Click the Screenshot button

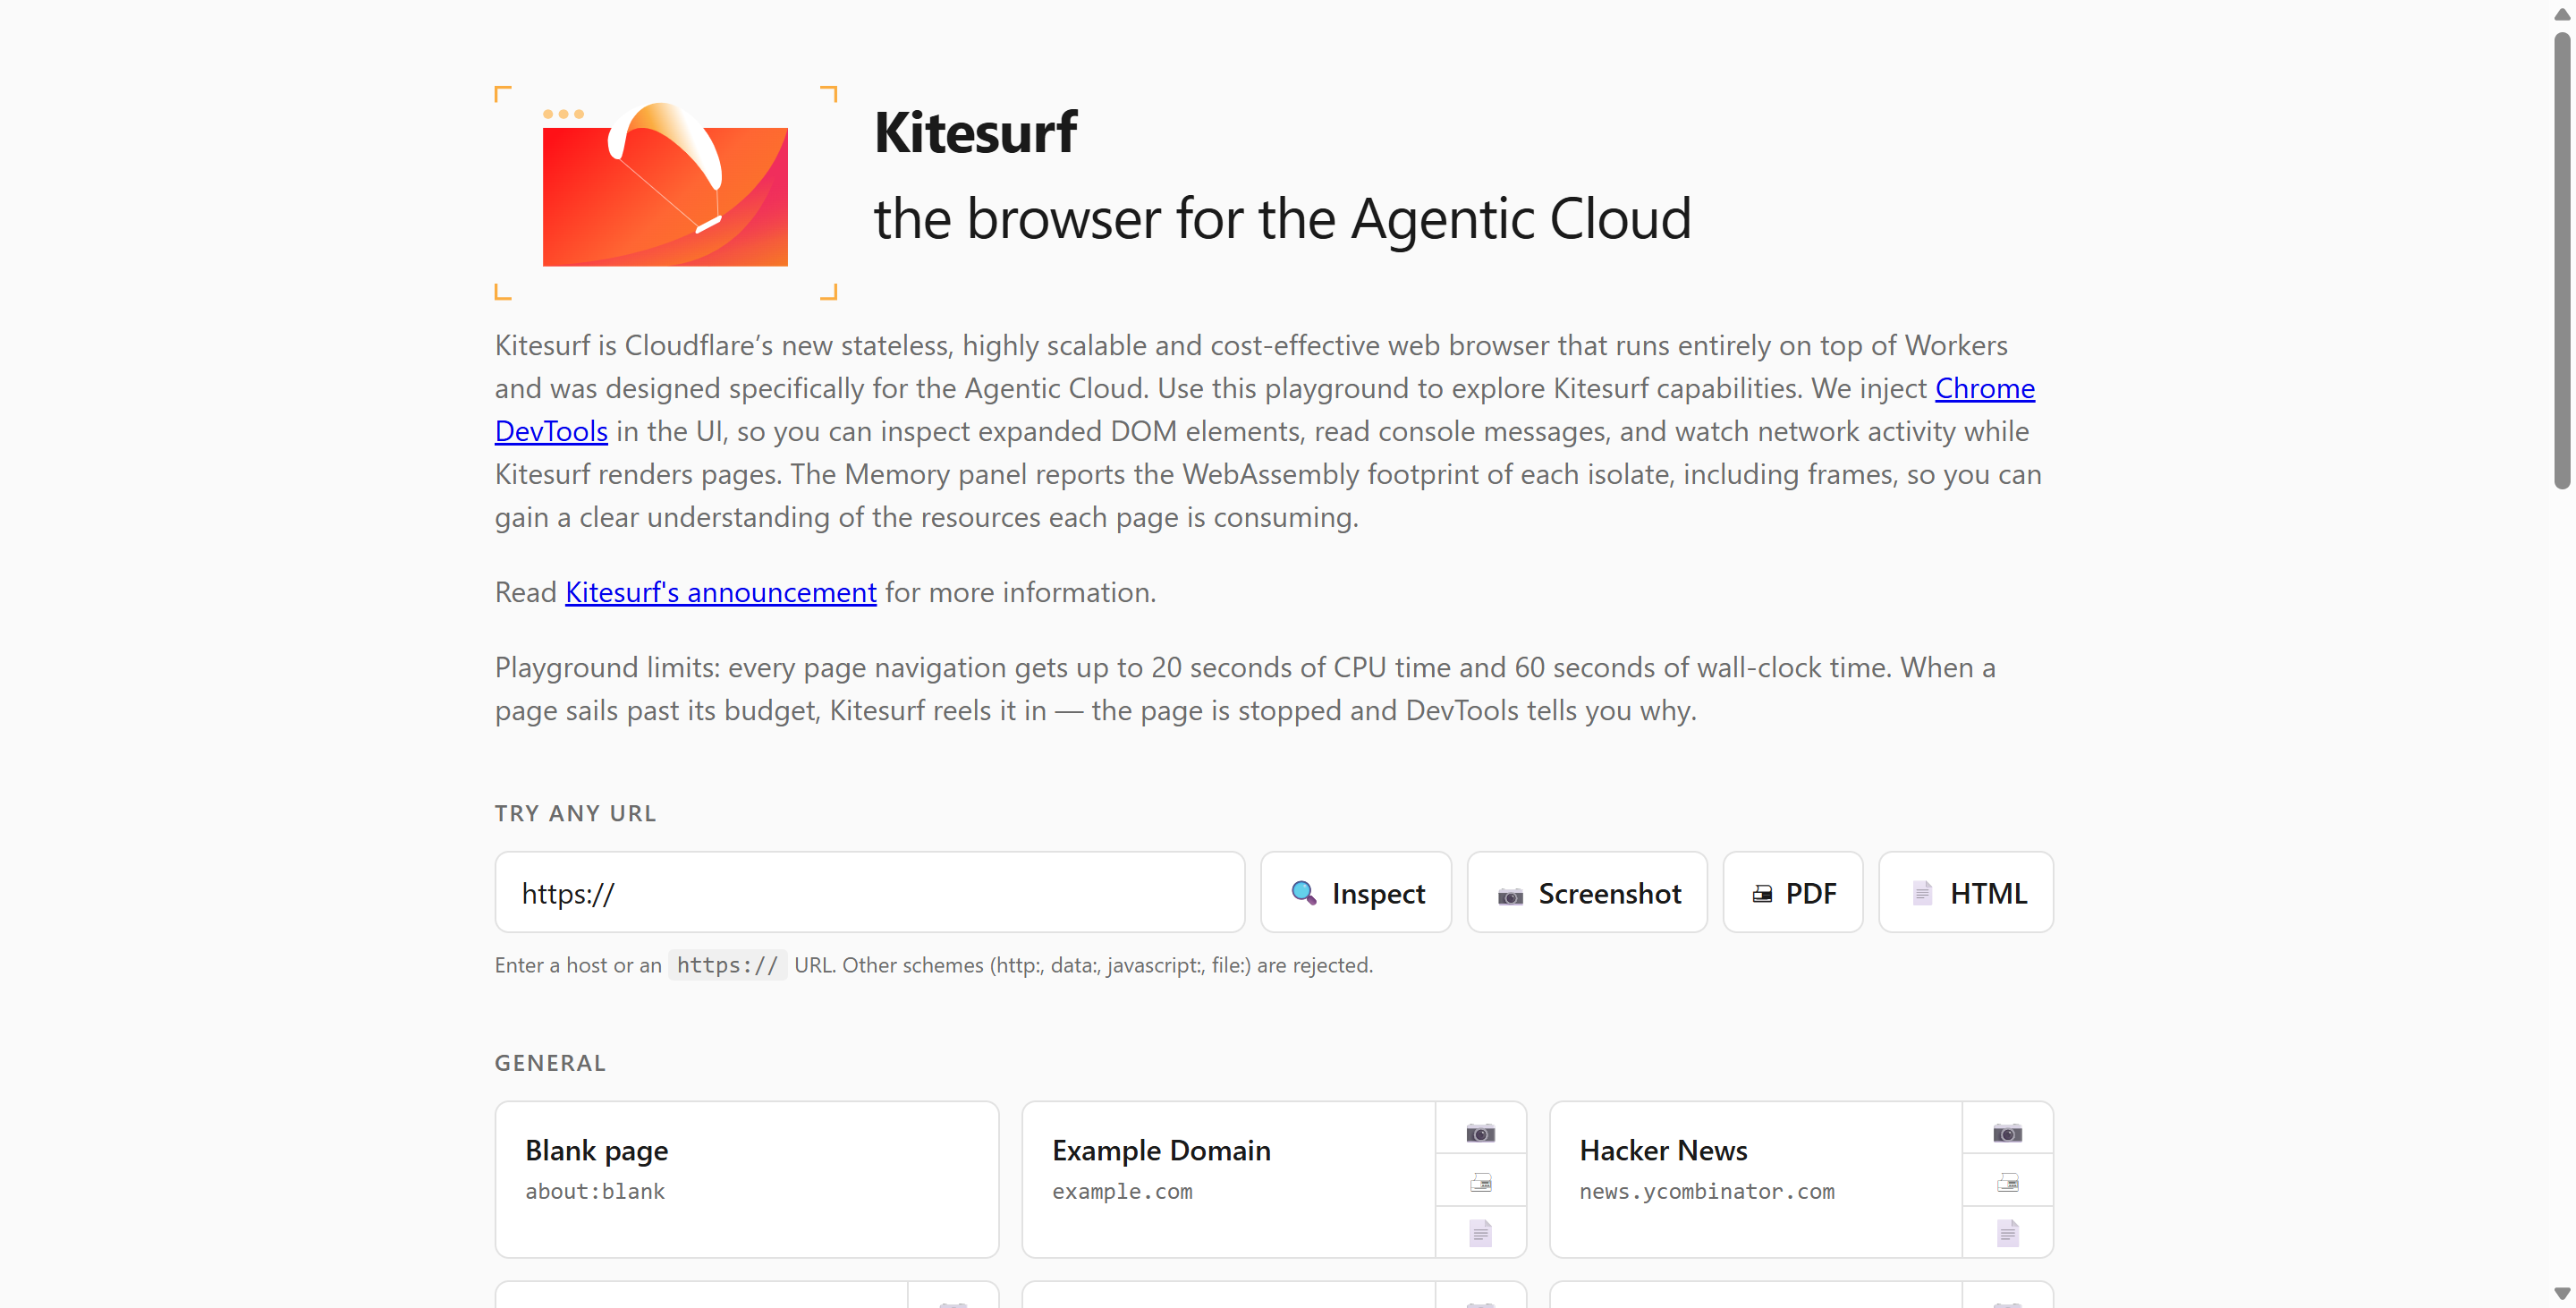click(x=1587, y=892)
